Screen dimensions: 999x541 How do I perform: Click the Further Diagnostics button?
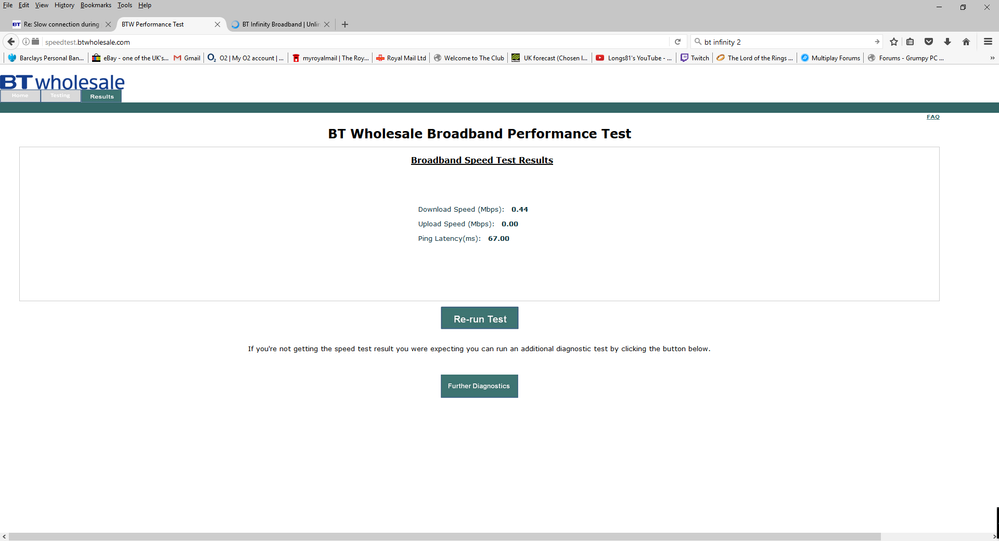tap(479, 386)
